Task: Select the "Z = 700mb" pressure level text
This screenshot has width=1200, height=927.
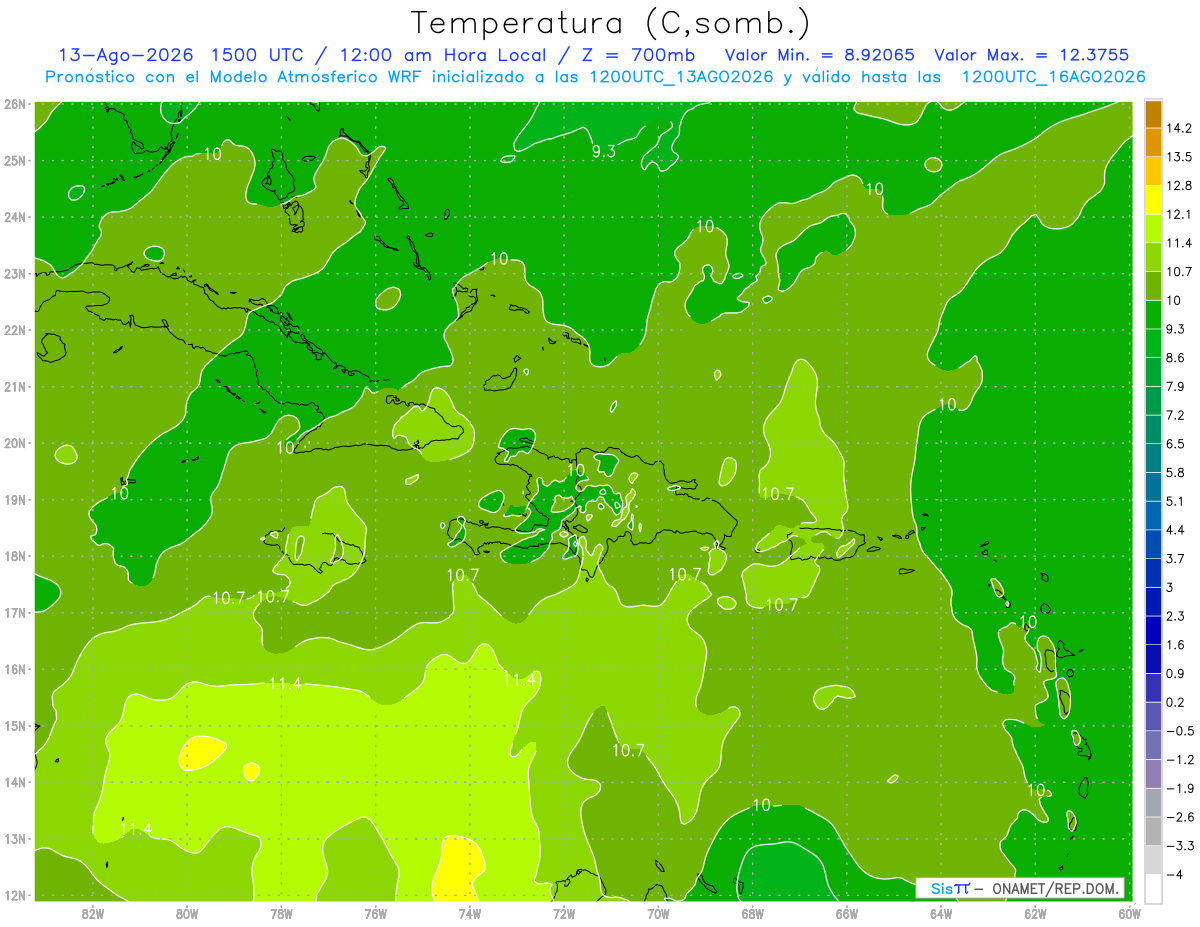Action: [x=638, y=55]
